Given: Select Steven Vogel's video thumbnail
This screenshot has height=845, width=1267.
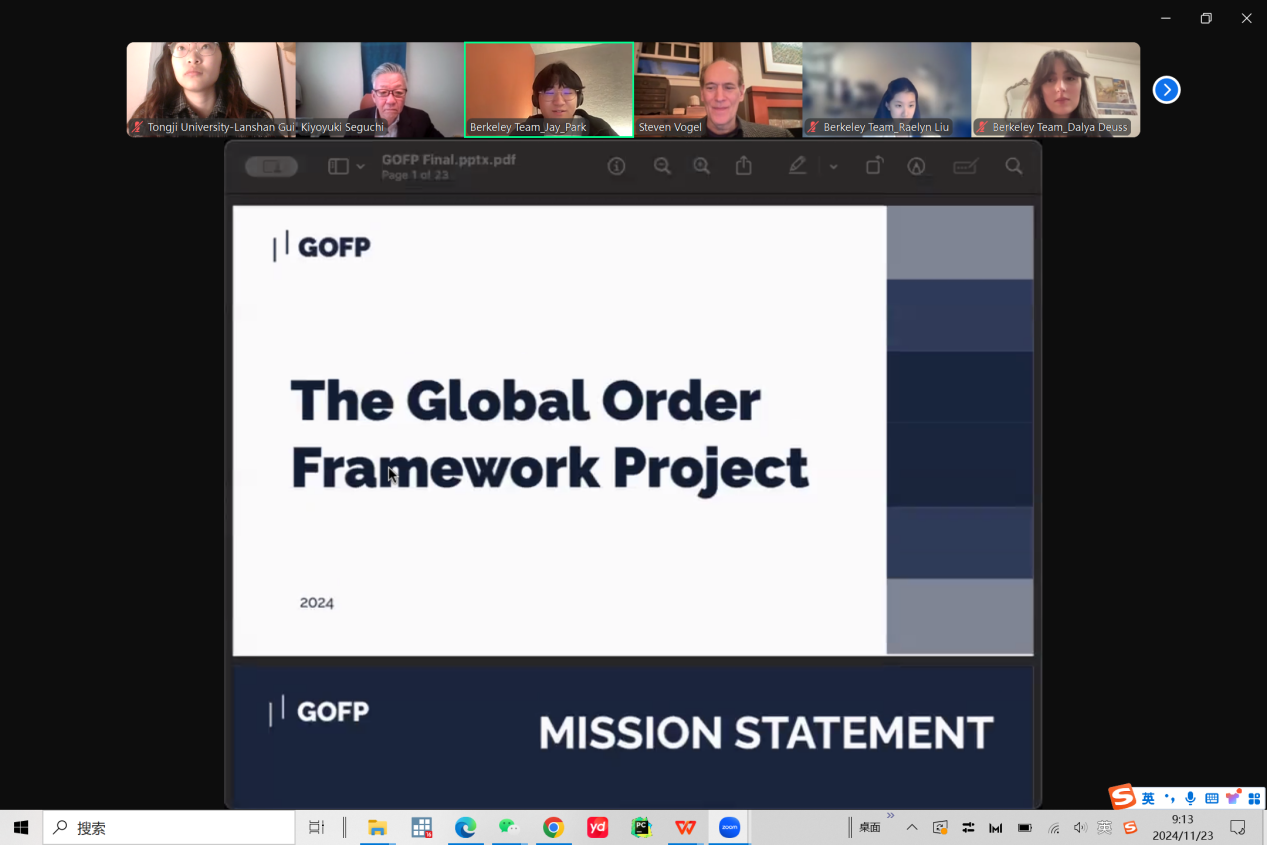Looking at the screenshot, I should pyautogui.click(x=717, y=89).
